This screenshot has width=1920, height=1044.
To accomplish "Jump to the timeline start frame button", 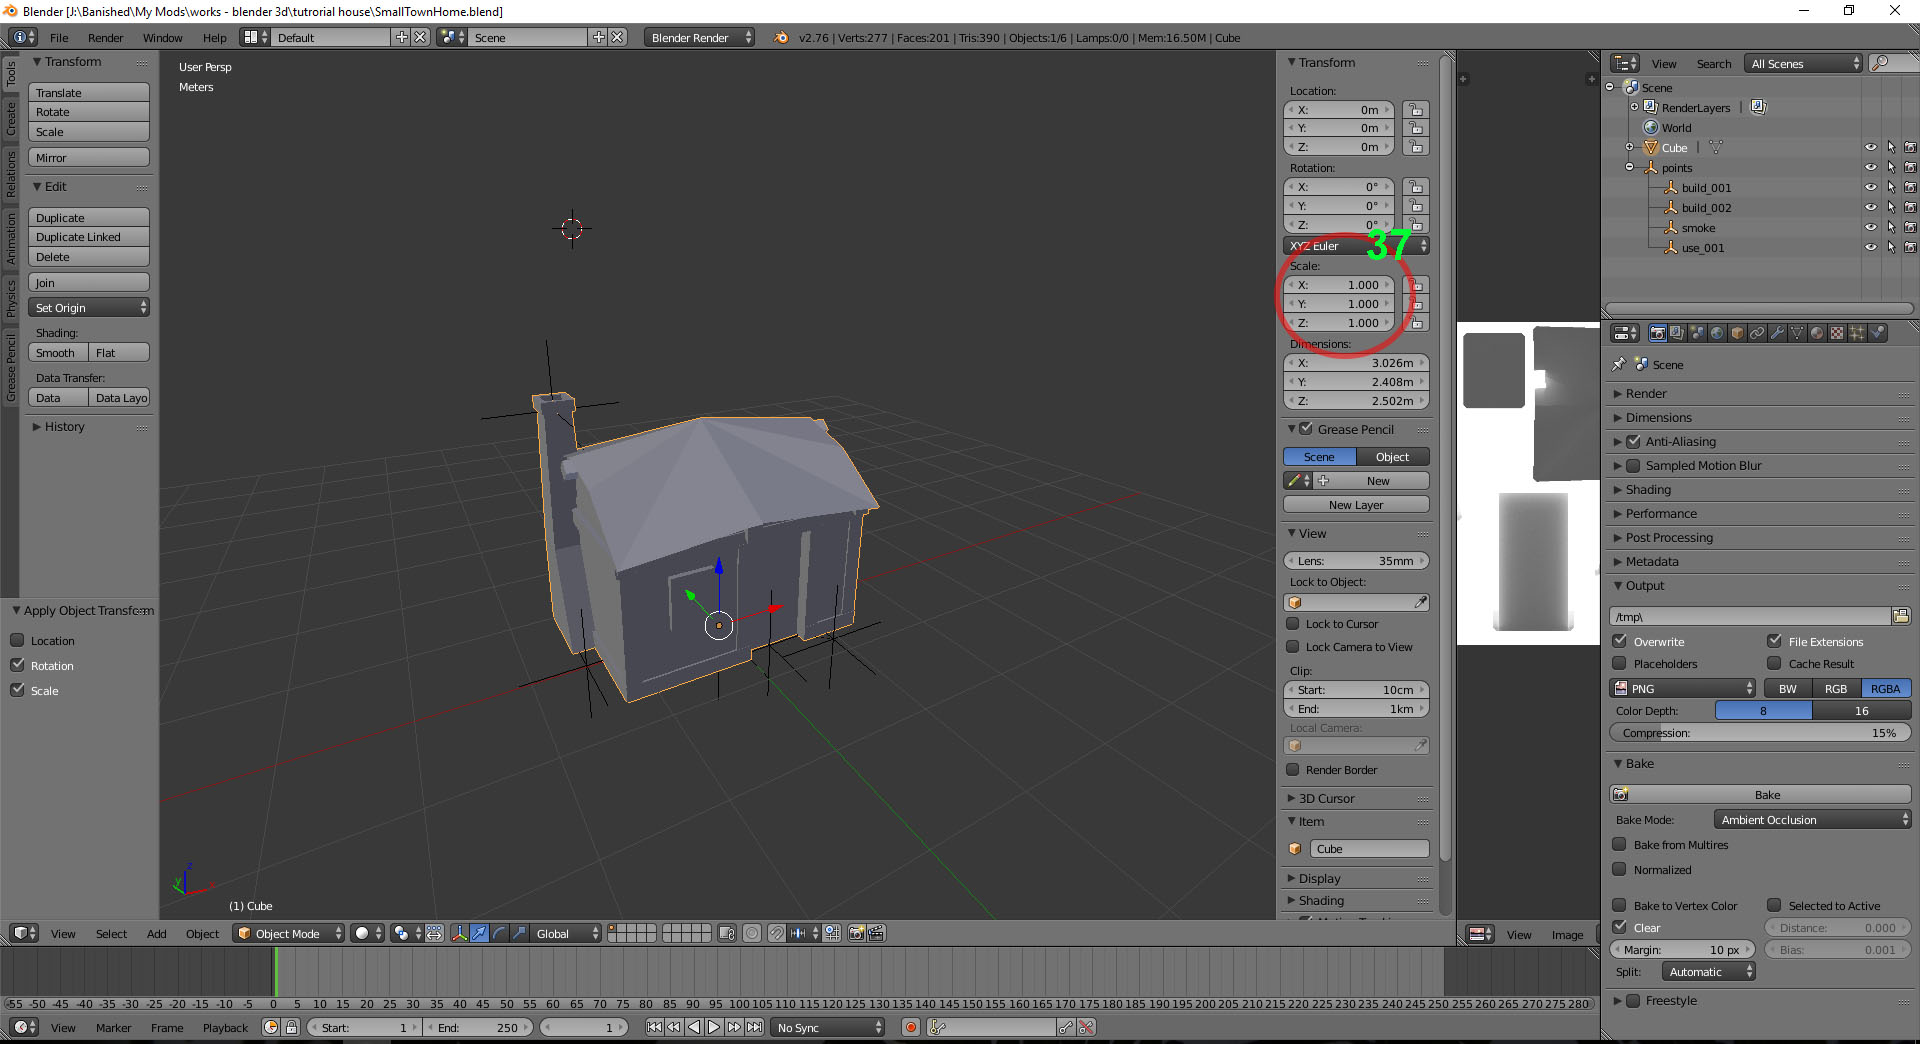I will click(x=654, y=1027).
